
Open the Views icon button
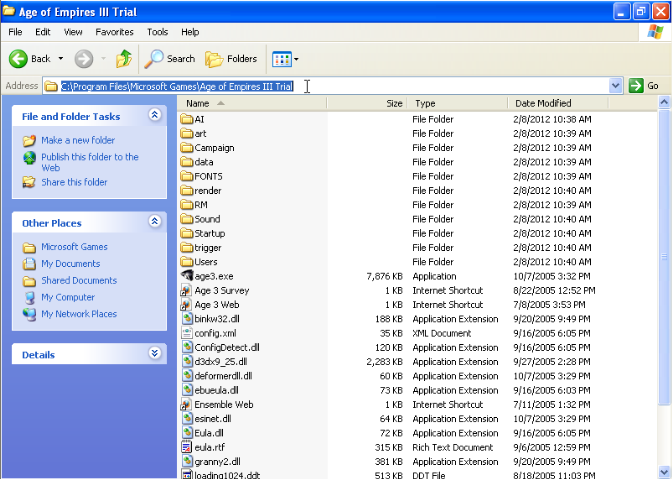(282, 59)
